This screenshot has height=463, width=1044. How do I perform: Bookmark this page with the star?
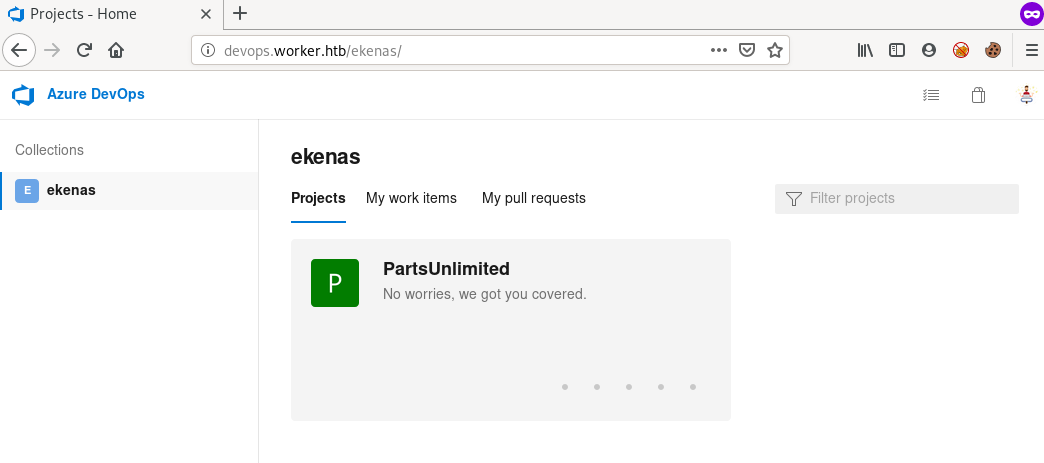click(x=774, y=50)
